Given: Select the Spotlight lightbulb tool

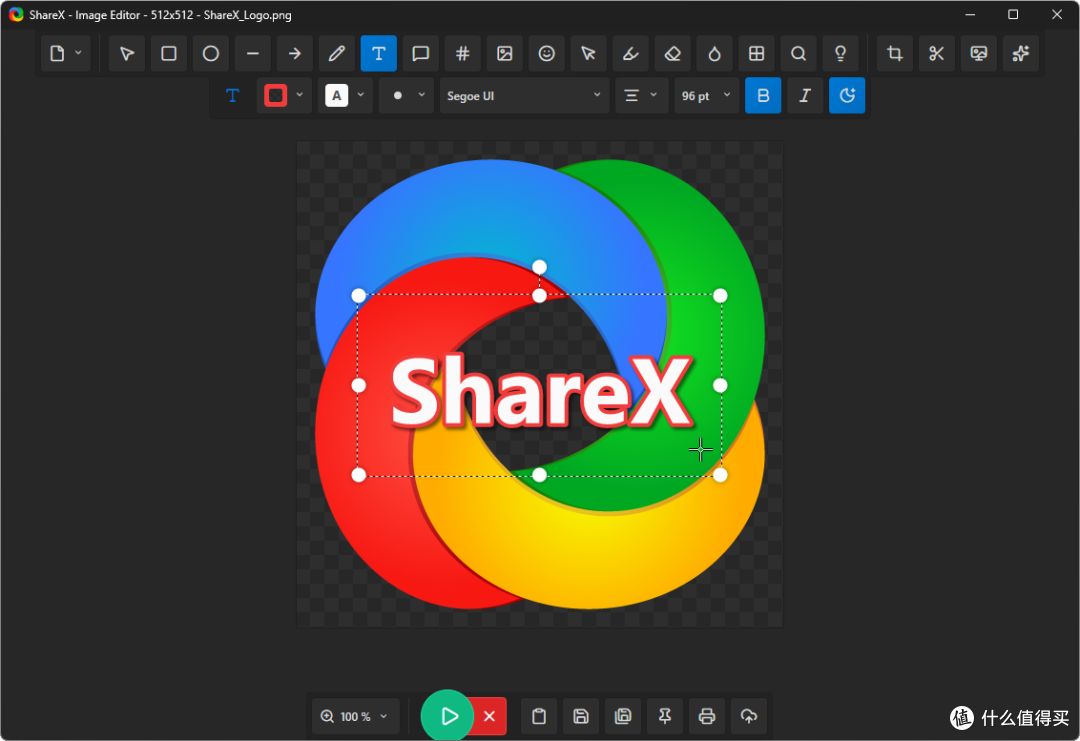Looking at the screenshot, I should click(x=841, y=54).
